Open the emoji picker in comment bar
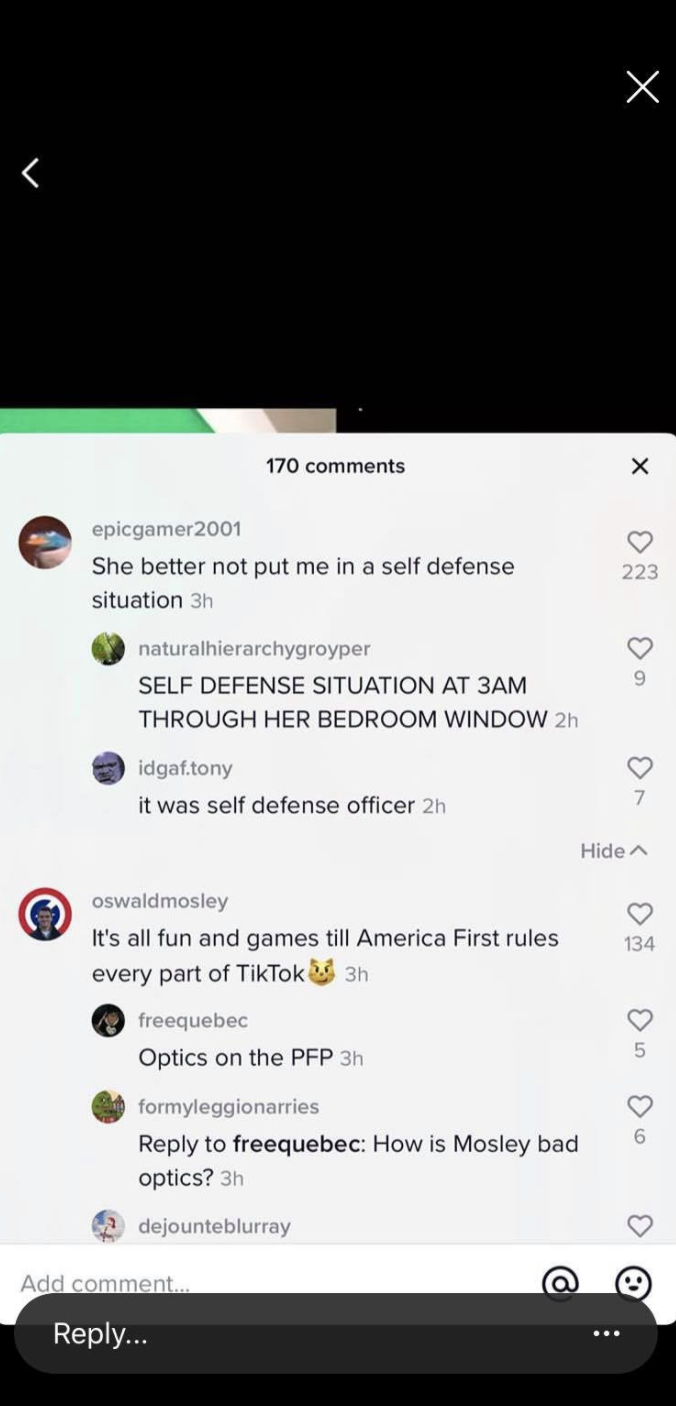This screenshot has height=1406, width=676. coord(633,1283)
